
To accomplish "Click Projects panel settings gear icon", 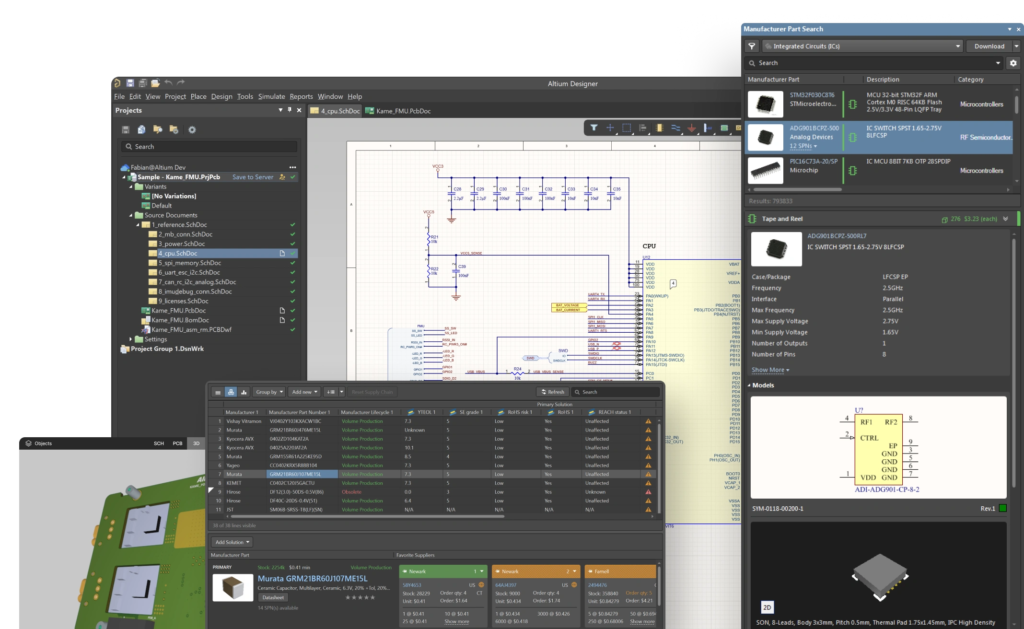I will coord(192,129).
